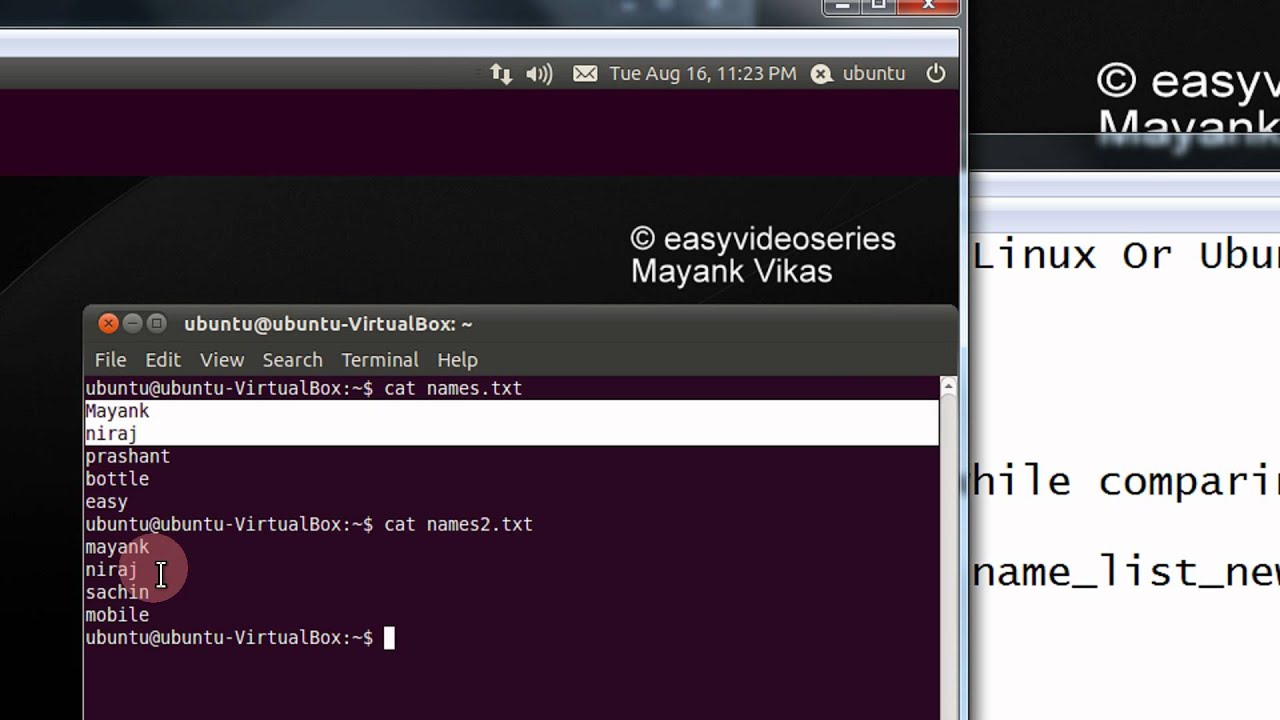Click the lowercase 'mayank' output line

pyautogui.click(x=117, y=547)
